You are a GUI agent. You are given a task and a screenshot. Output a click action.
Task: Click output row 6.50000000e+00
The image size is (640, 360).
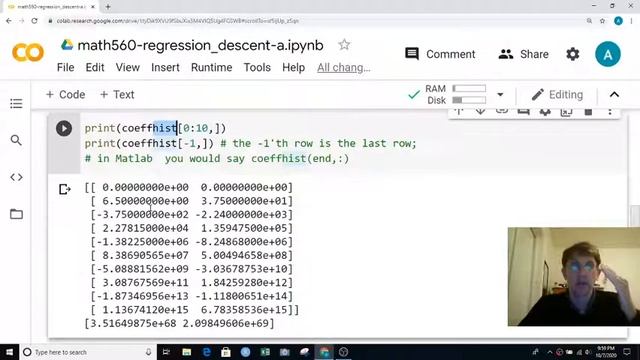(x=191, y=201)
